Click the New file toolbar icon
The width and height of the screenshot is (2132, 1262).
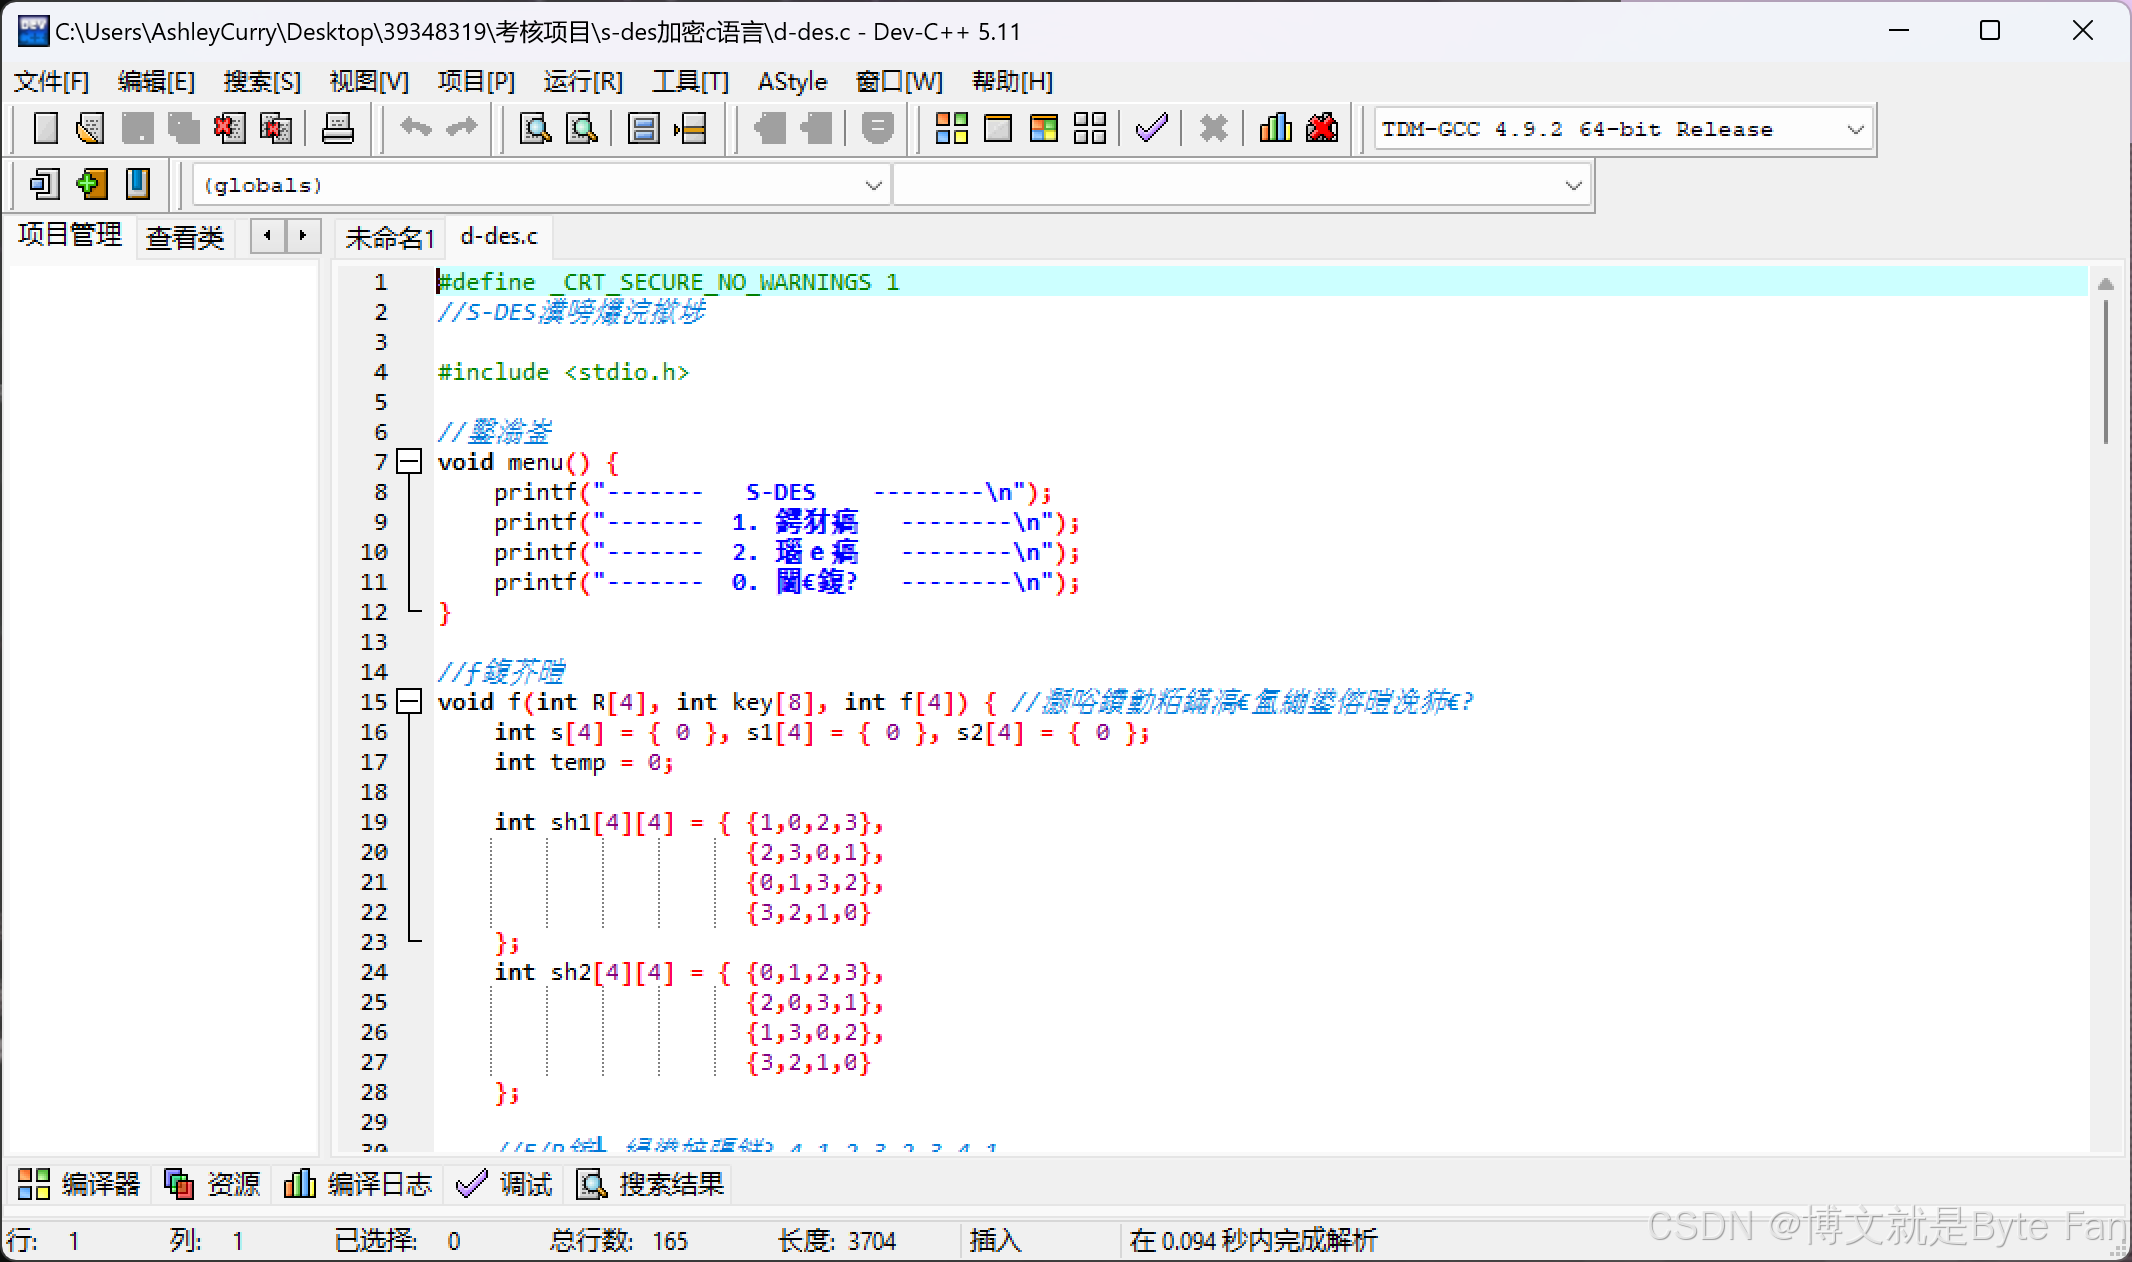46,128
